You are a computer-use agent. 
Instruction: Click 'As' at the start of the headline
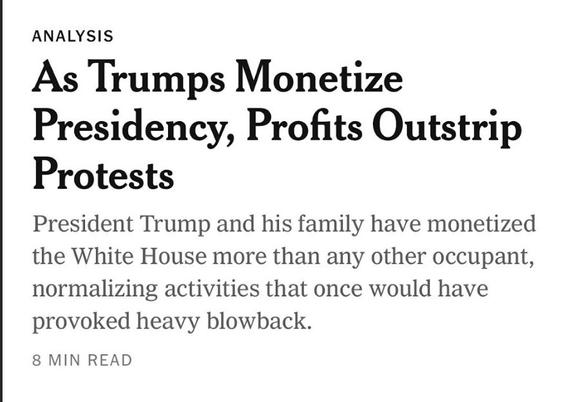(x=55, y=77)
